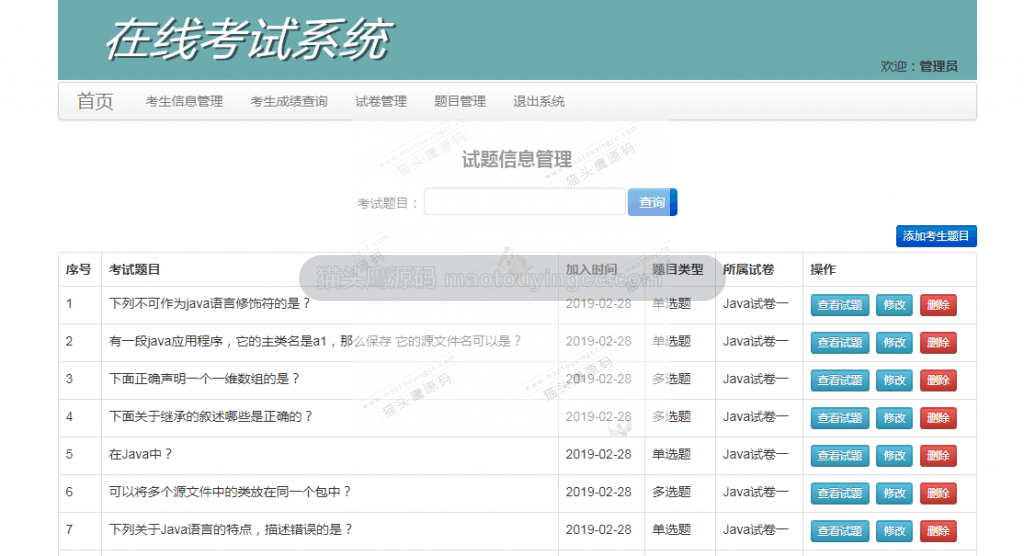Click the 操作 column header

(823, 269)
